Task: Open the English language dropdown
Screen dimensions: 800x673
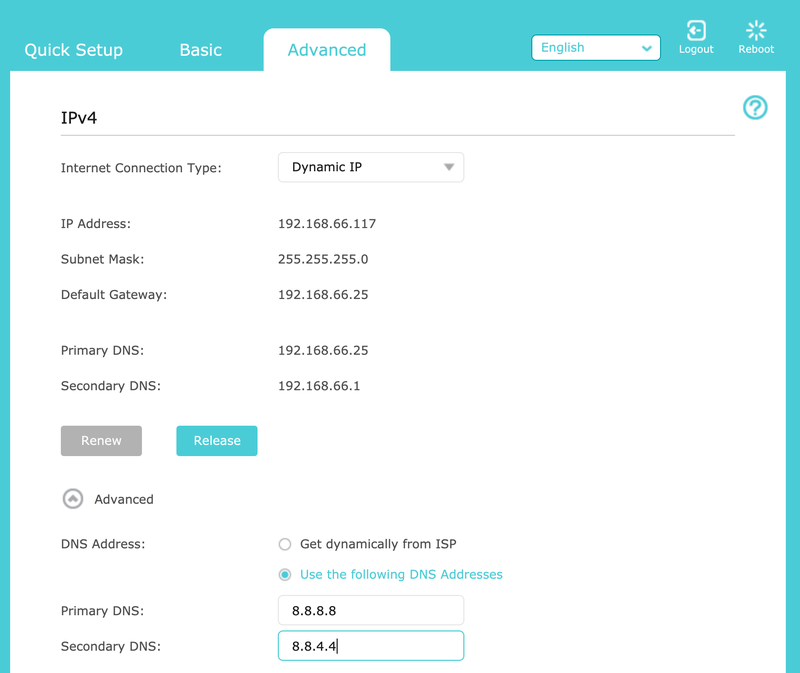Action: click(x=595, y=48)
